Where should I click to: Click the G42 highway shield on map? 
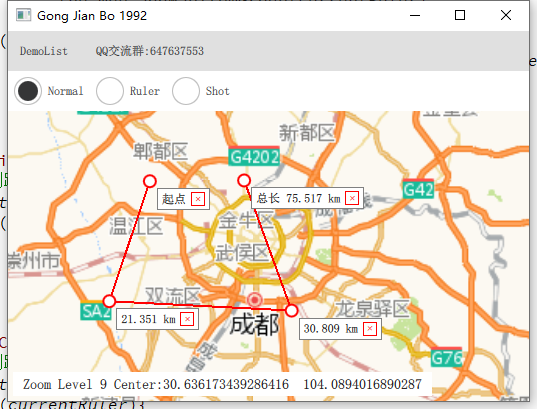coord(418,189)
